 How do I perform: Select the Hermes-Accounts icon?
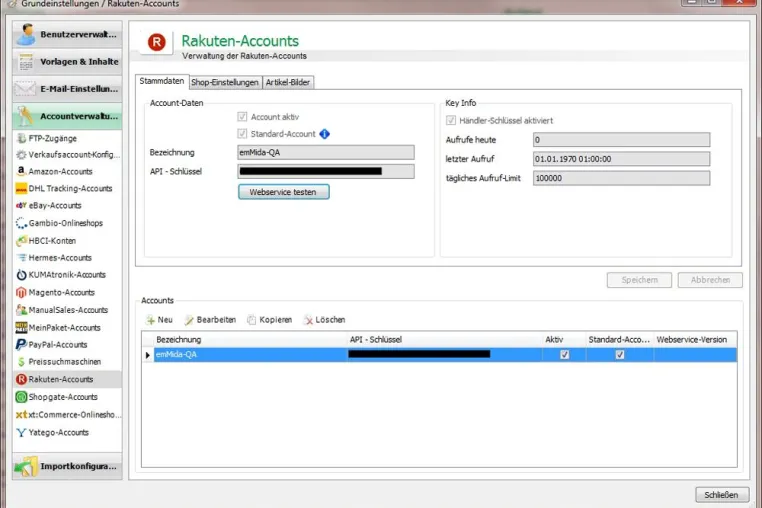tap(21, 258)
